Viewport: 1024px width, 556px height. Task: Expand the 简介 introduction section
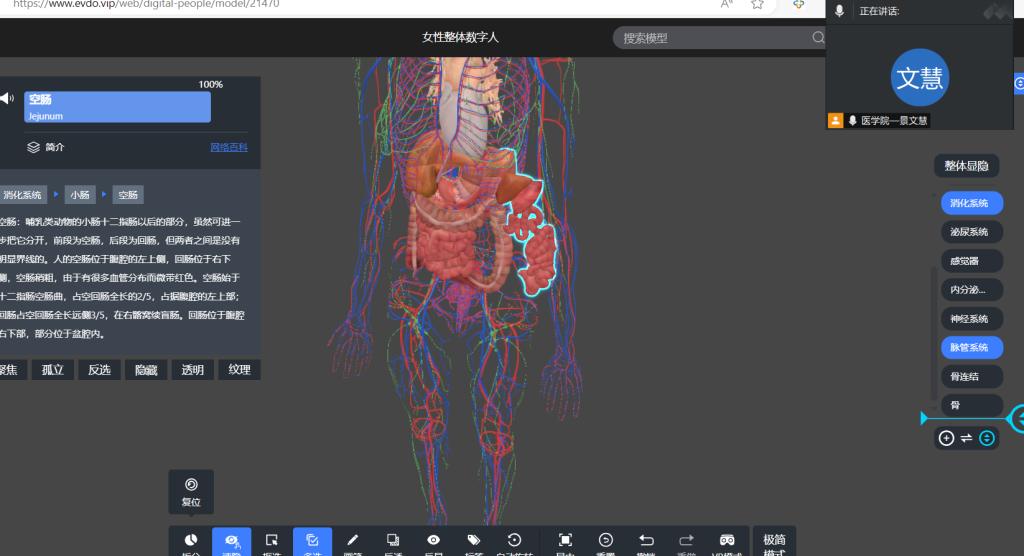pyautogui.click(x=46, y=147)
